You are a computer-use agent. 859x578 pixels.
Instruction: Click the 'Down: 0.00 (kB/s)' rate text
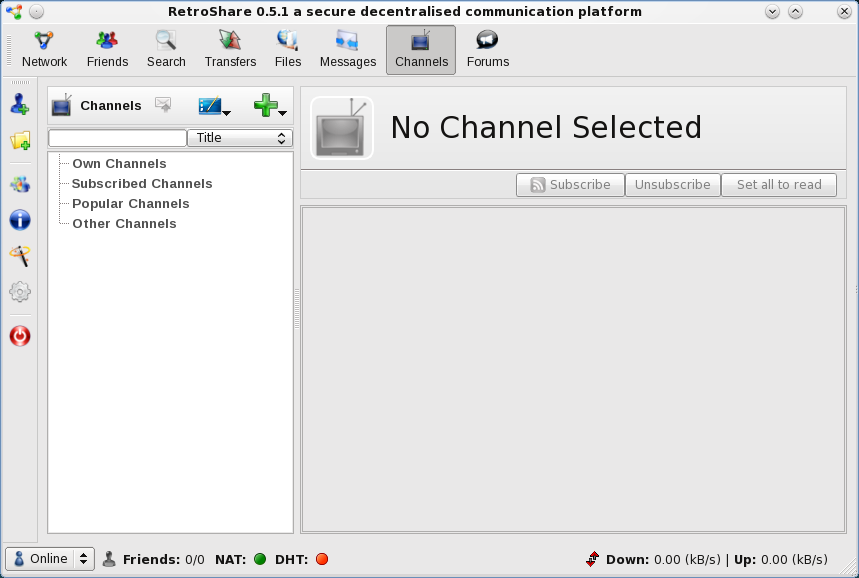tap(663, 559)
